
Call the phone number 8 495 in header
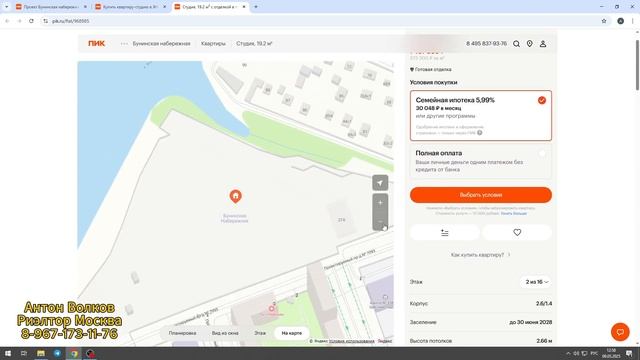pos(486,44)
